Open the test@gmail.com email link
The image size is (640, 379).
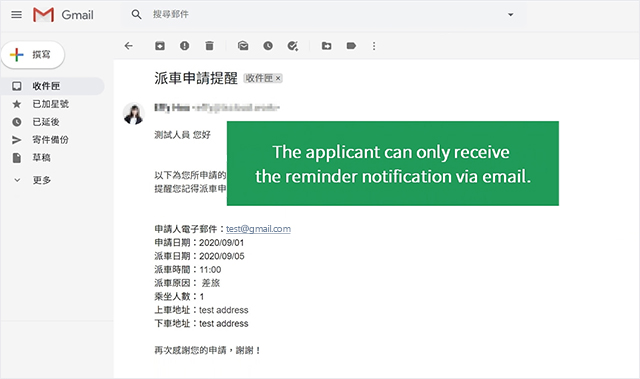pyautogui.click(x=258, y=229)
